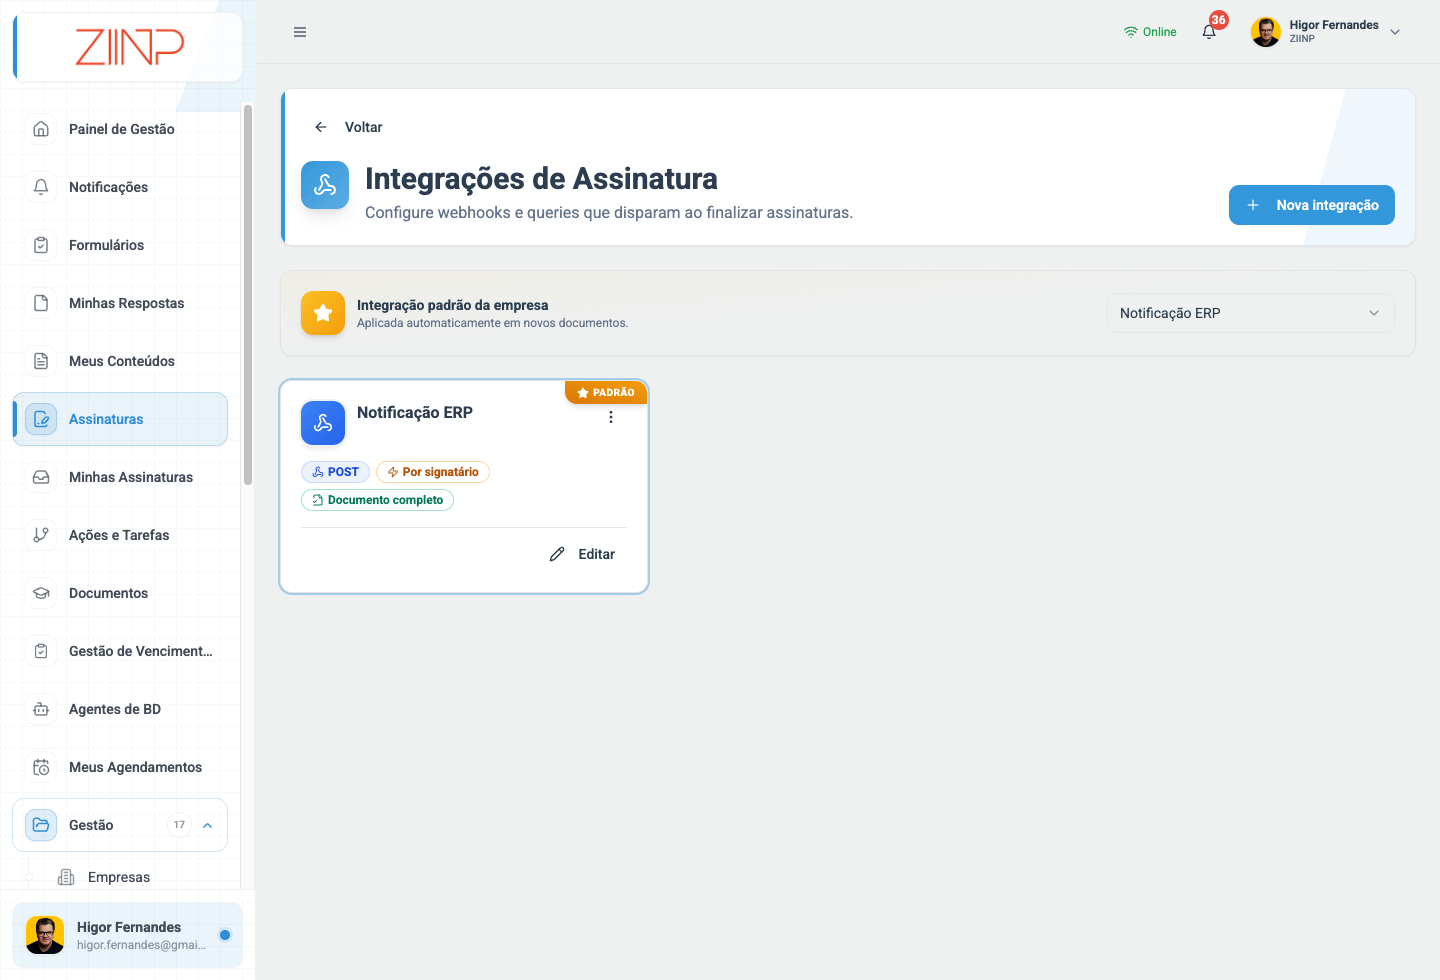
Task: Click the PADRÃO badge on the card
Action: pos(606,392)
